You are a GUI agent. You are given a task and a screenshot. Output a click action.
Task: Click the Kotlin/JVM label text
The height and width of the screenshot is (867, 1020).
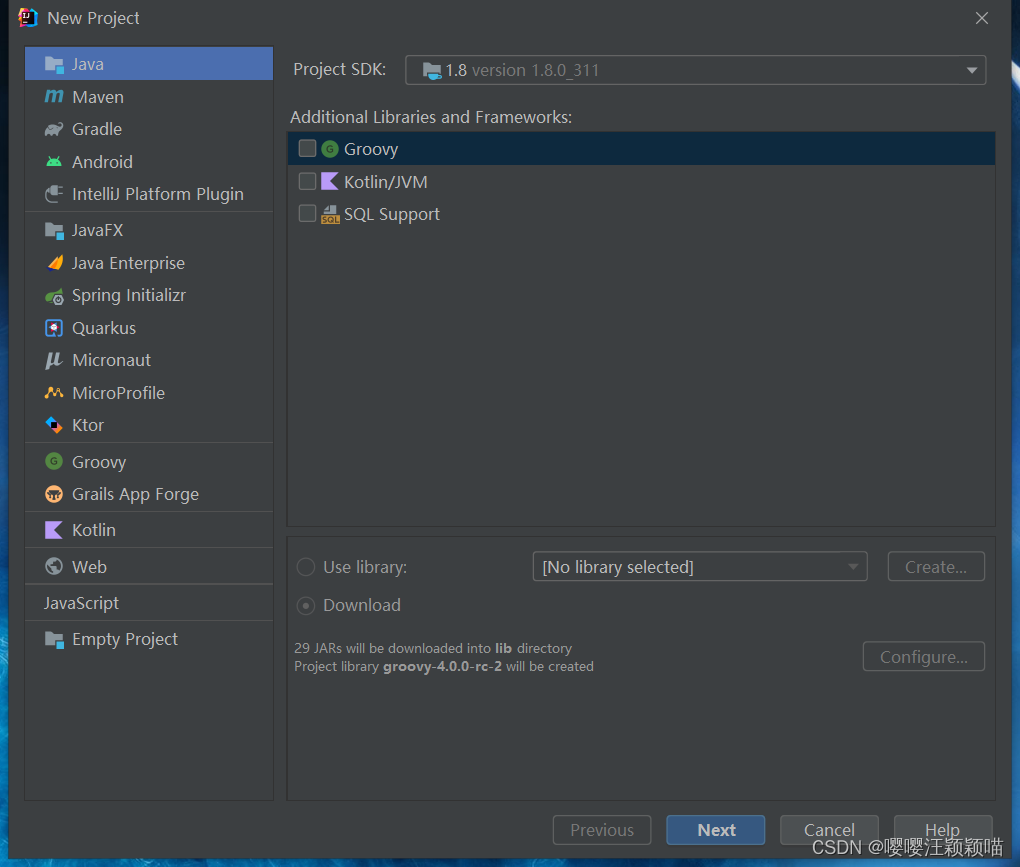point(386,182)
